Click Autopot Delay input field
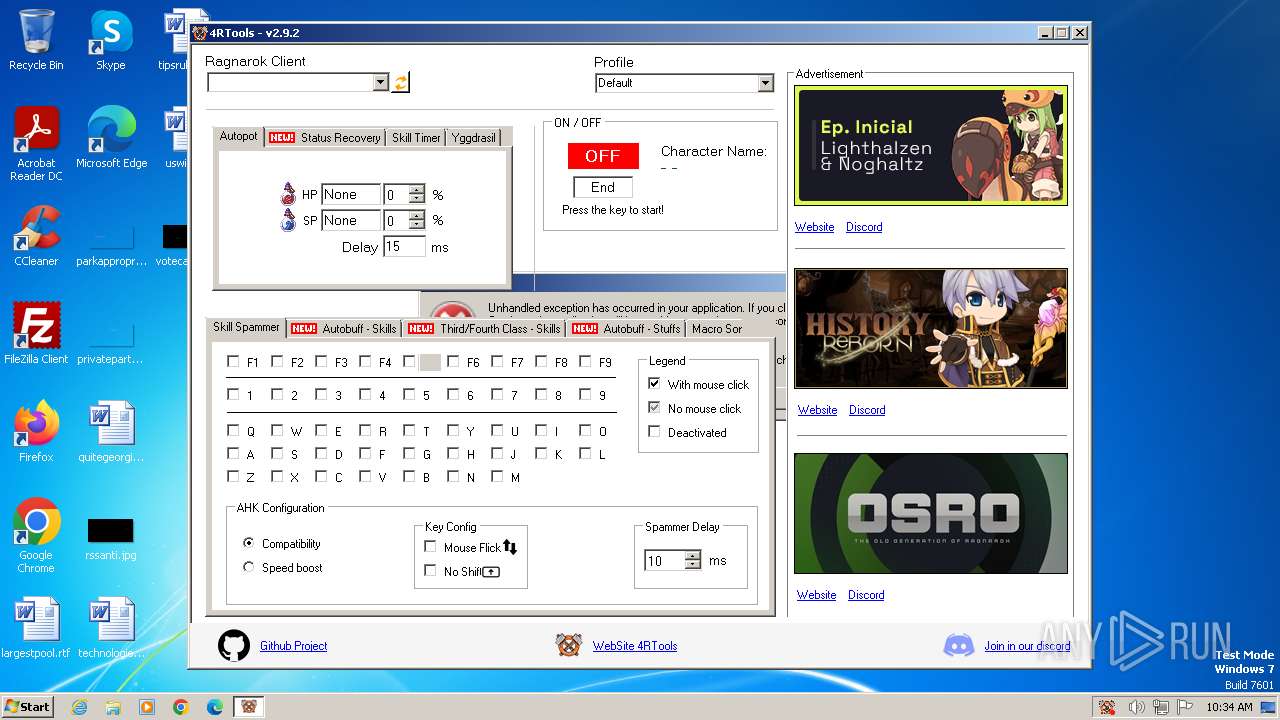Image resolution: width=1280 pixels, height=720 pixels. pos(405,246)
